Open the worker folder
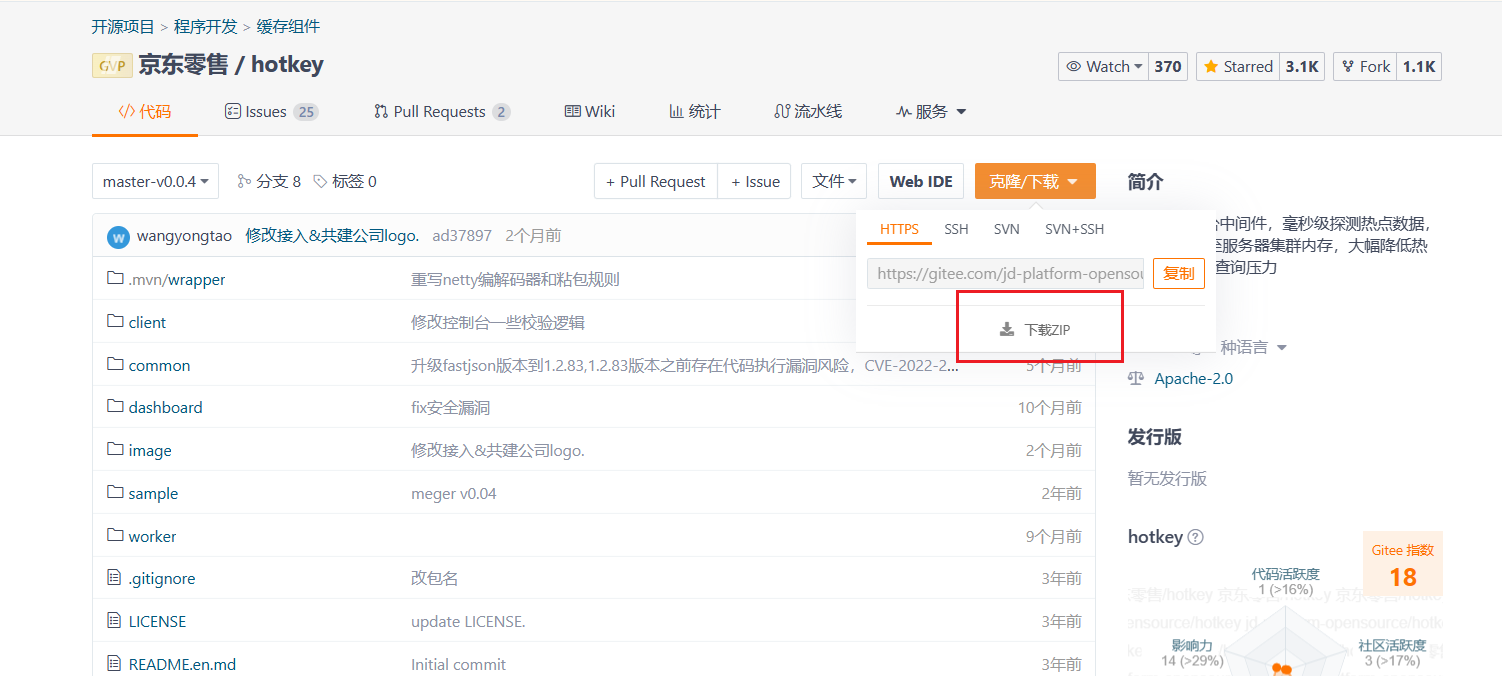 click(x=152, y=536)
